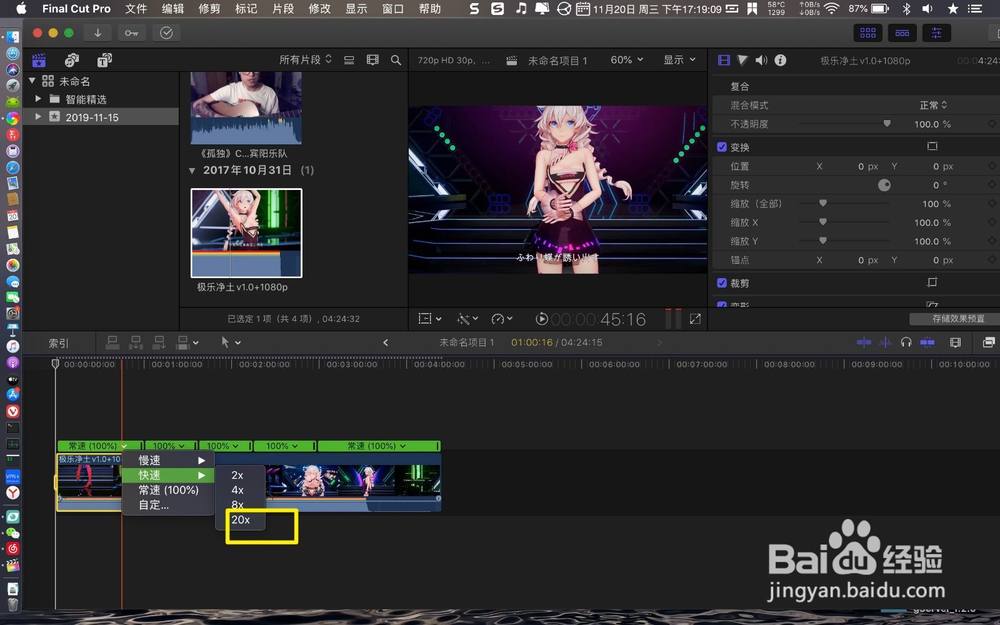Select 20x fast speed option
The width and height of the screenshot is (1000, 625).
point(240,520)
